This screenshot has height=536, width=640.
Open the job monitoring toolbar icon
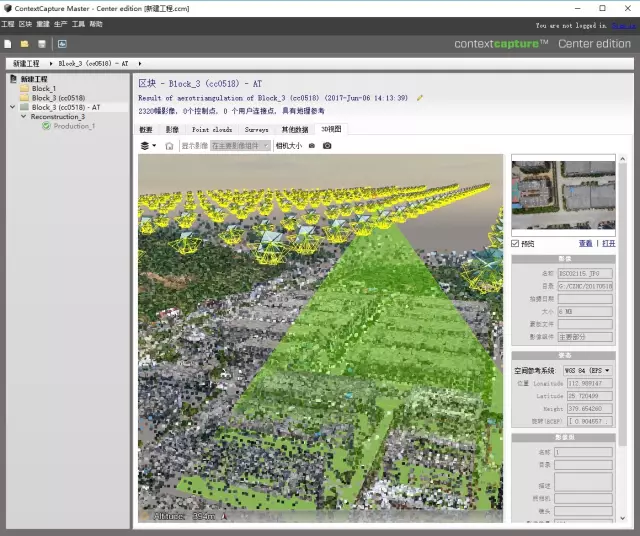click(x=62, y=44)
